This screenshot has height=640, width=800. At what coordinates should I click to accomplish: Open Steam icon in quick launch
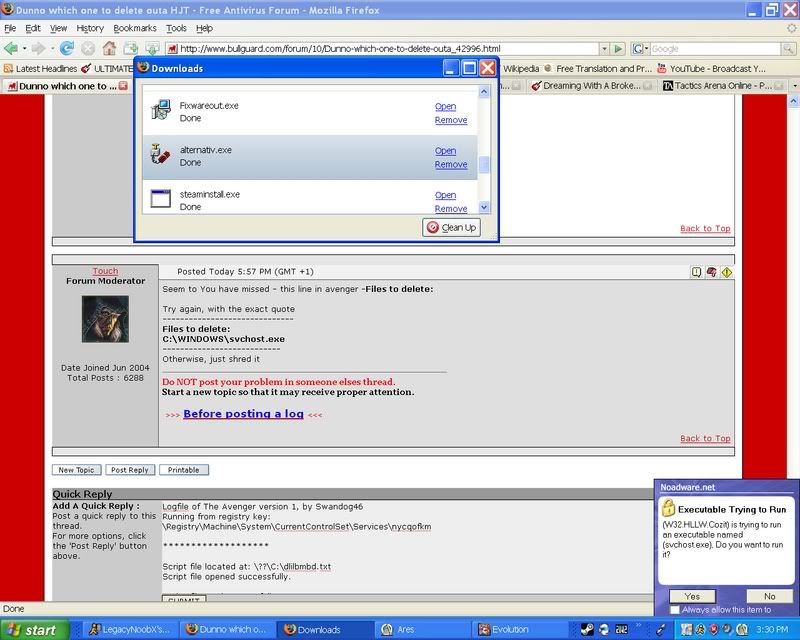[x=587, y=629]
